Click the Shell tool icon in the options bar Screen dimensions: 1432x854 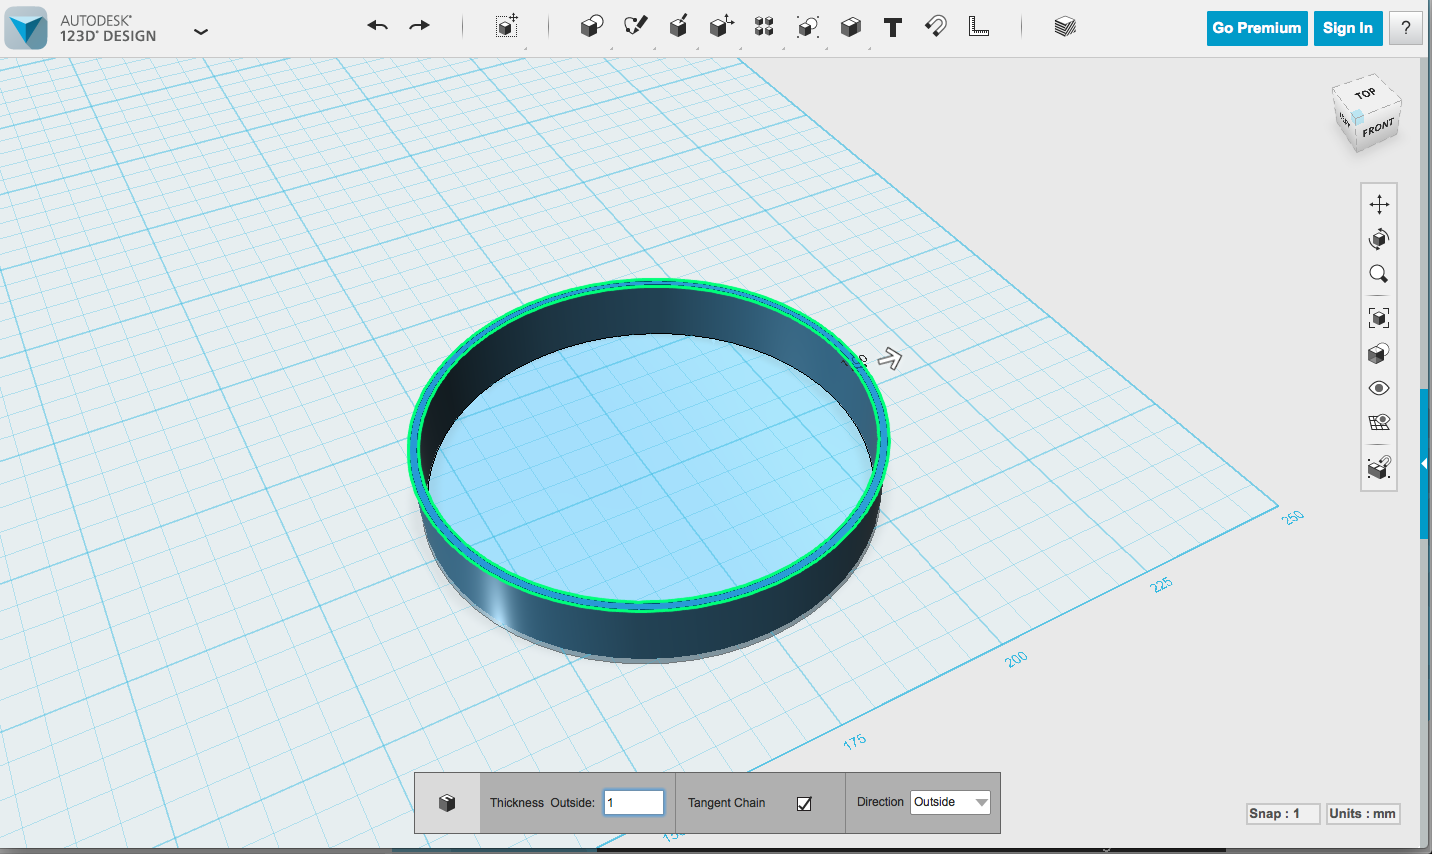click(x=447, y=803)
